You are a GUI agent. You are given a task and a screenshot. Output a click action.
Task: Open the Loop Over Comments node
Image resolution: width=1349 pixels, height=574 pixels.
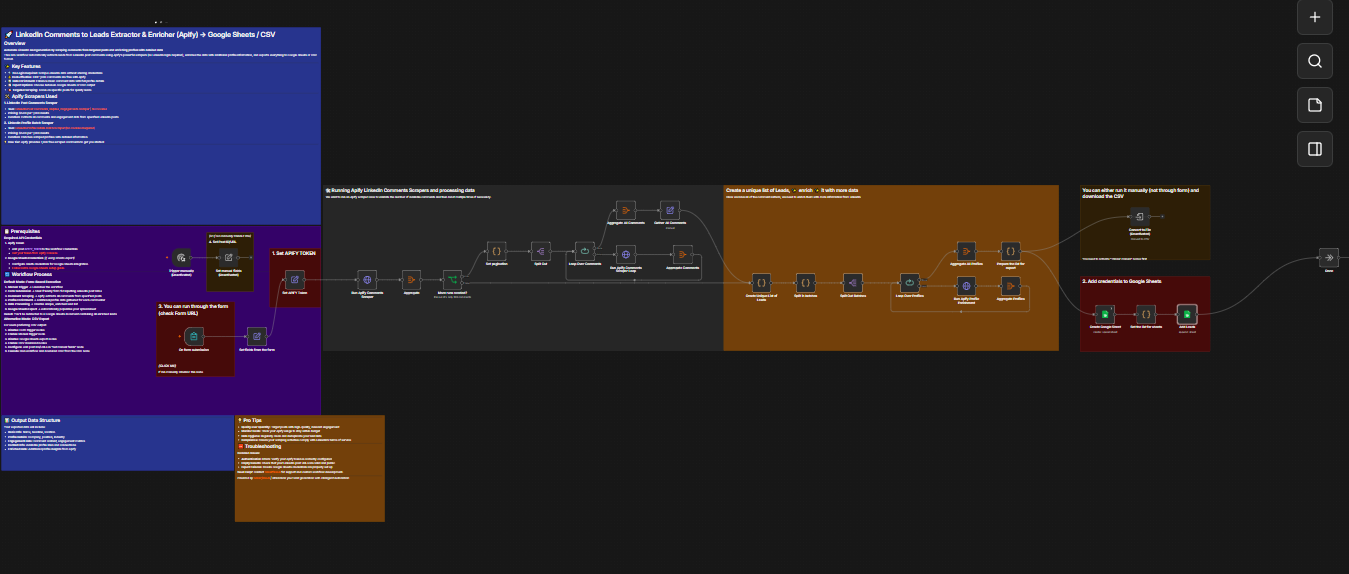click(585, 251)
